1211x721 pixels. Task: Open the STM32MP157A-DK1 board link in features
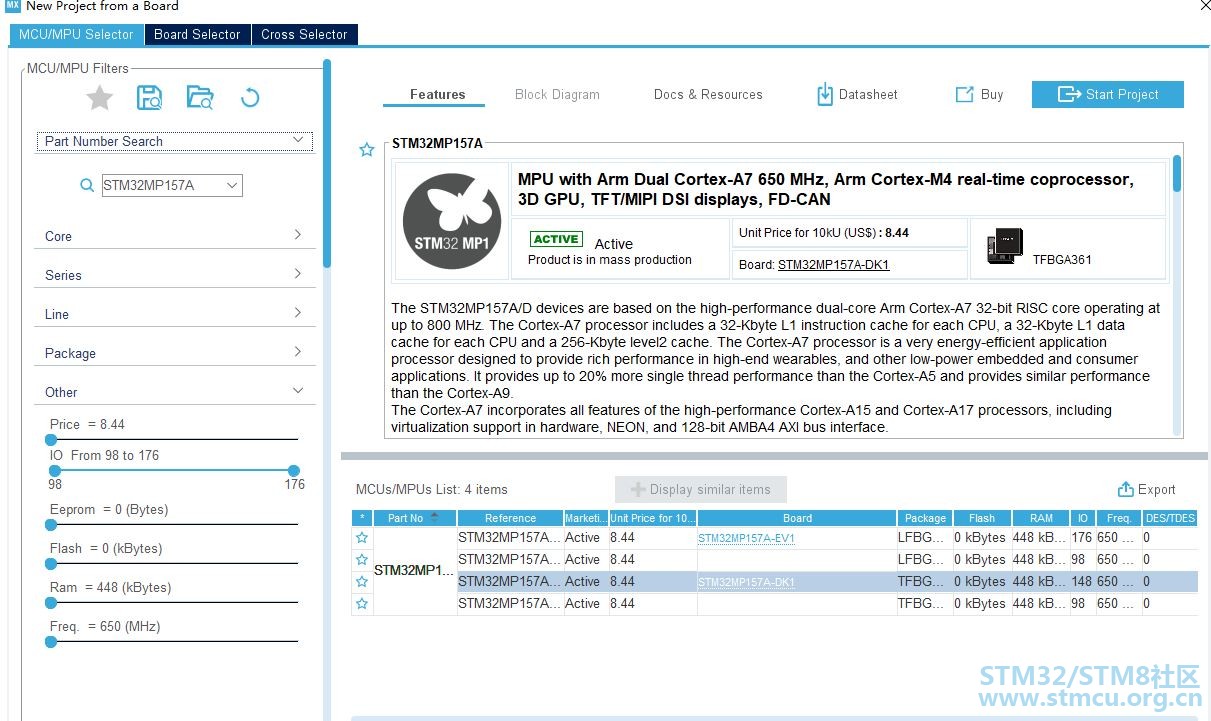[833, 265]
